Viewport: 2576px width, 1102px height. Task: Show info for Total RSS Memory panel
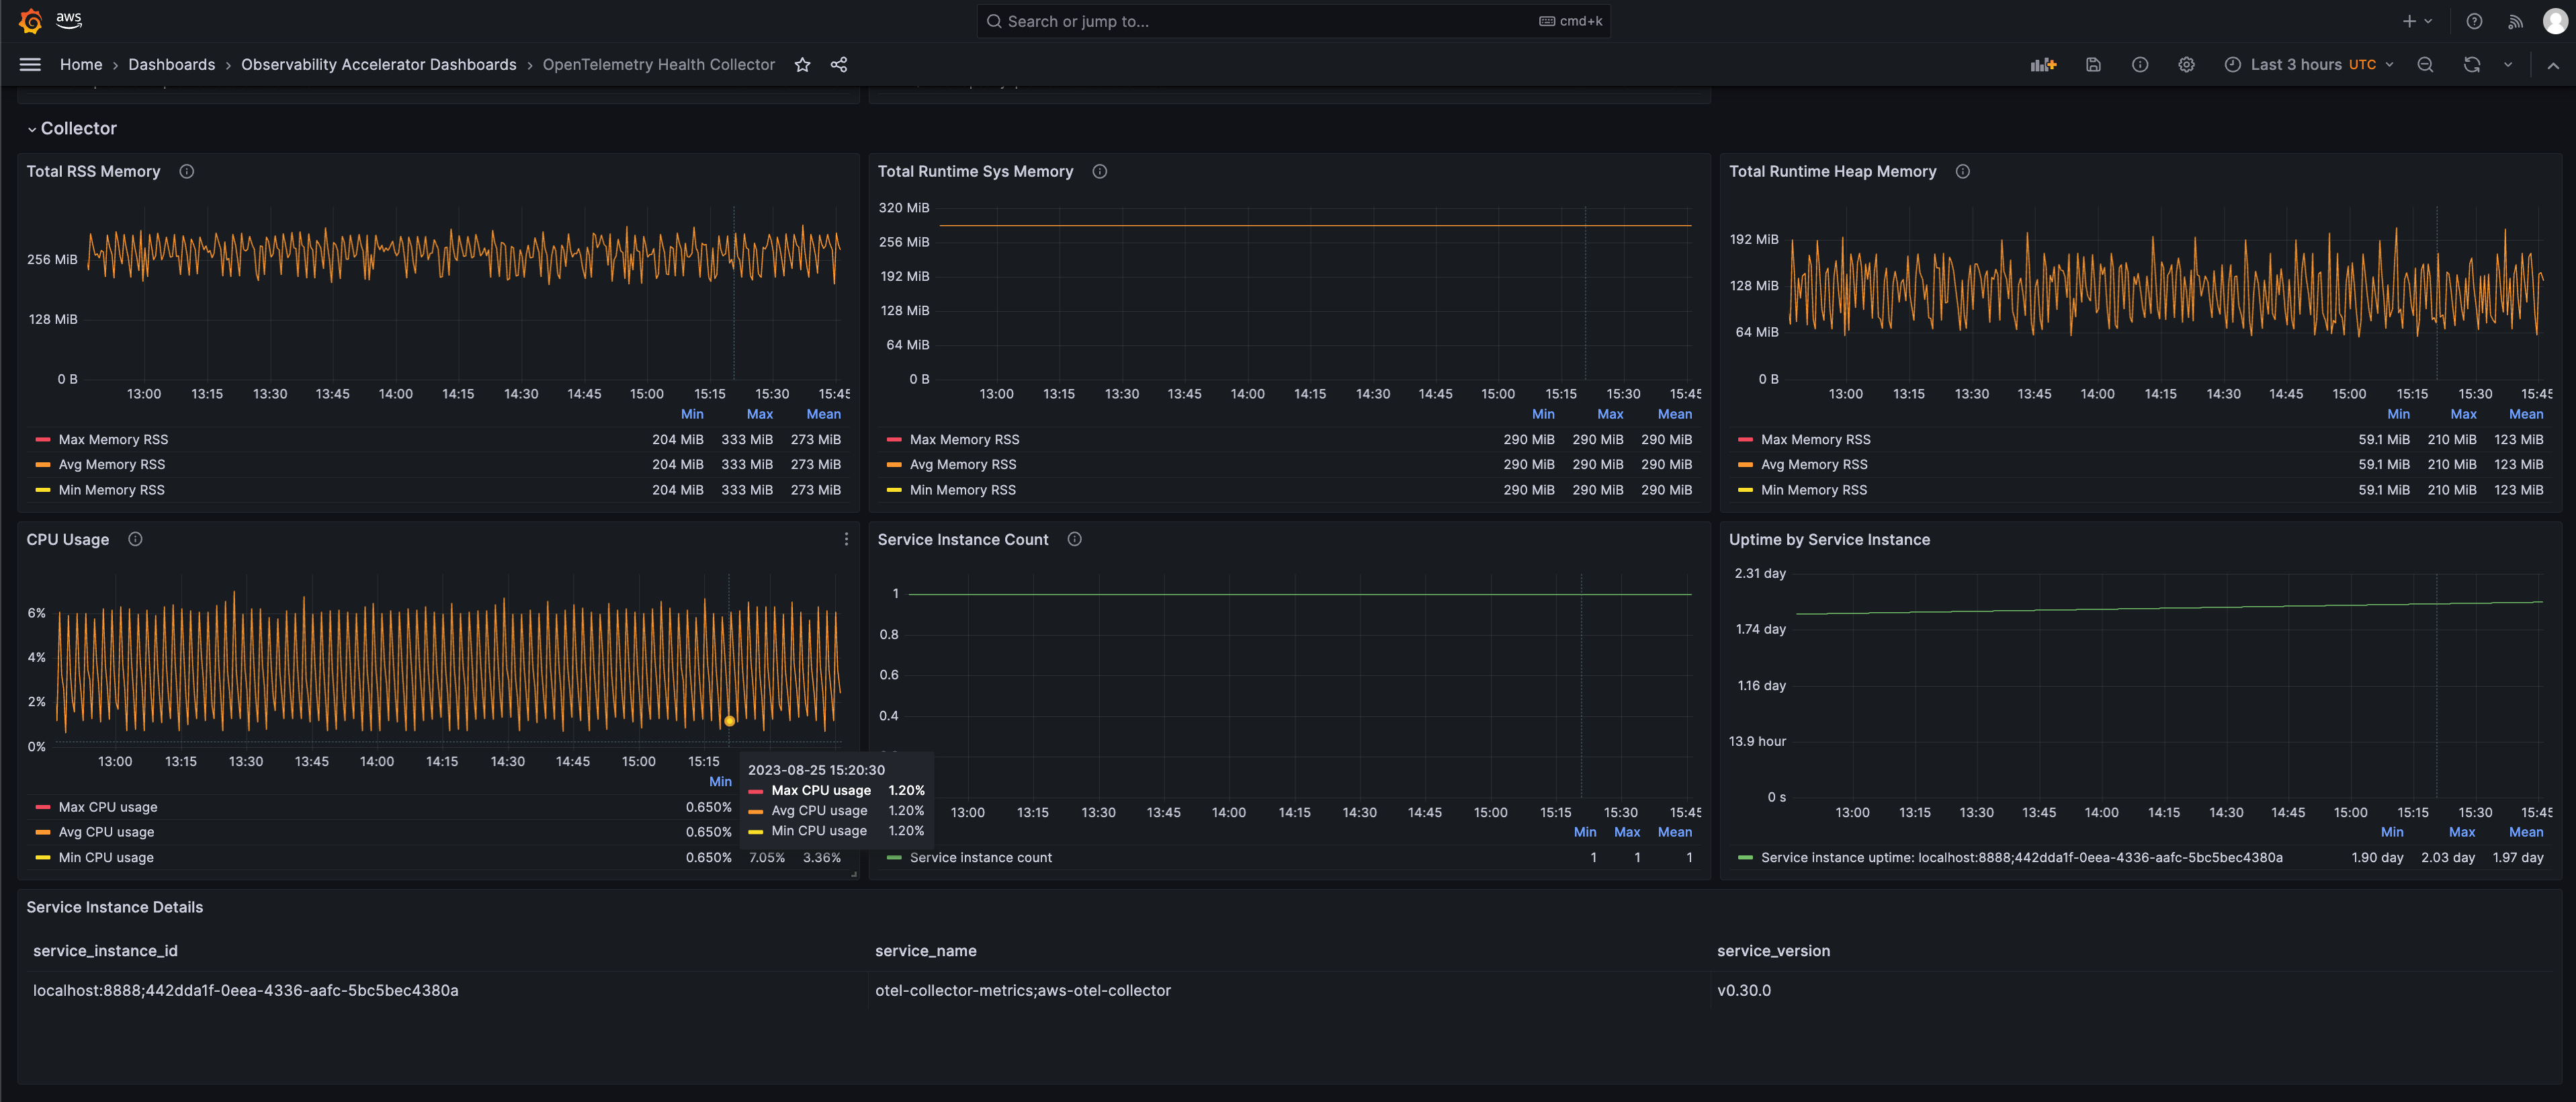tap(187, 172)
